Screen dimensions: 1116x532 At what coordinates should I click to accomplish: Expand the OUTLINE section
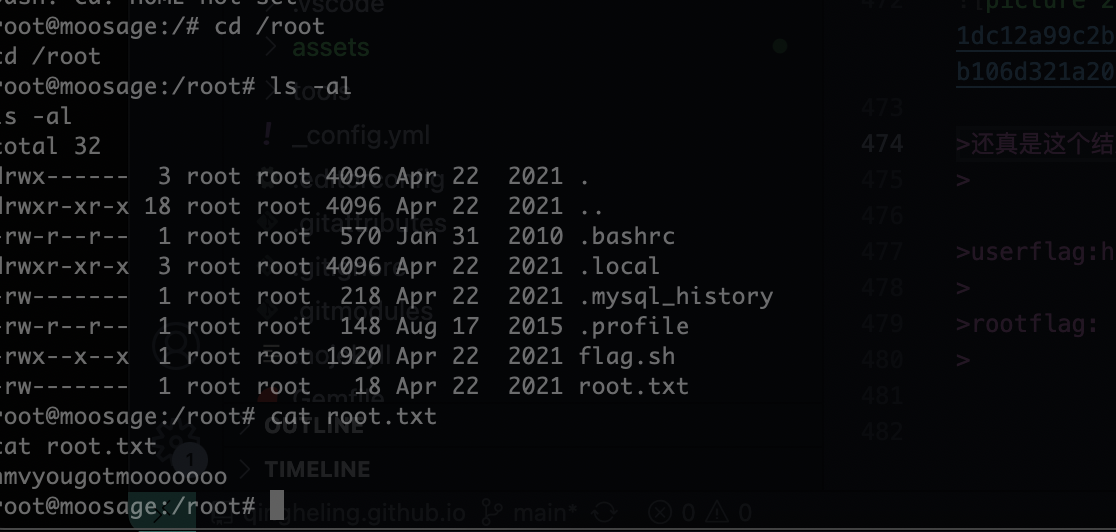(314, 425)
